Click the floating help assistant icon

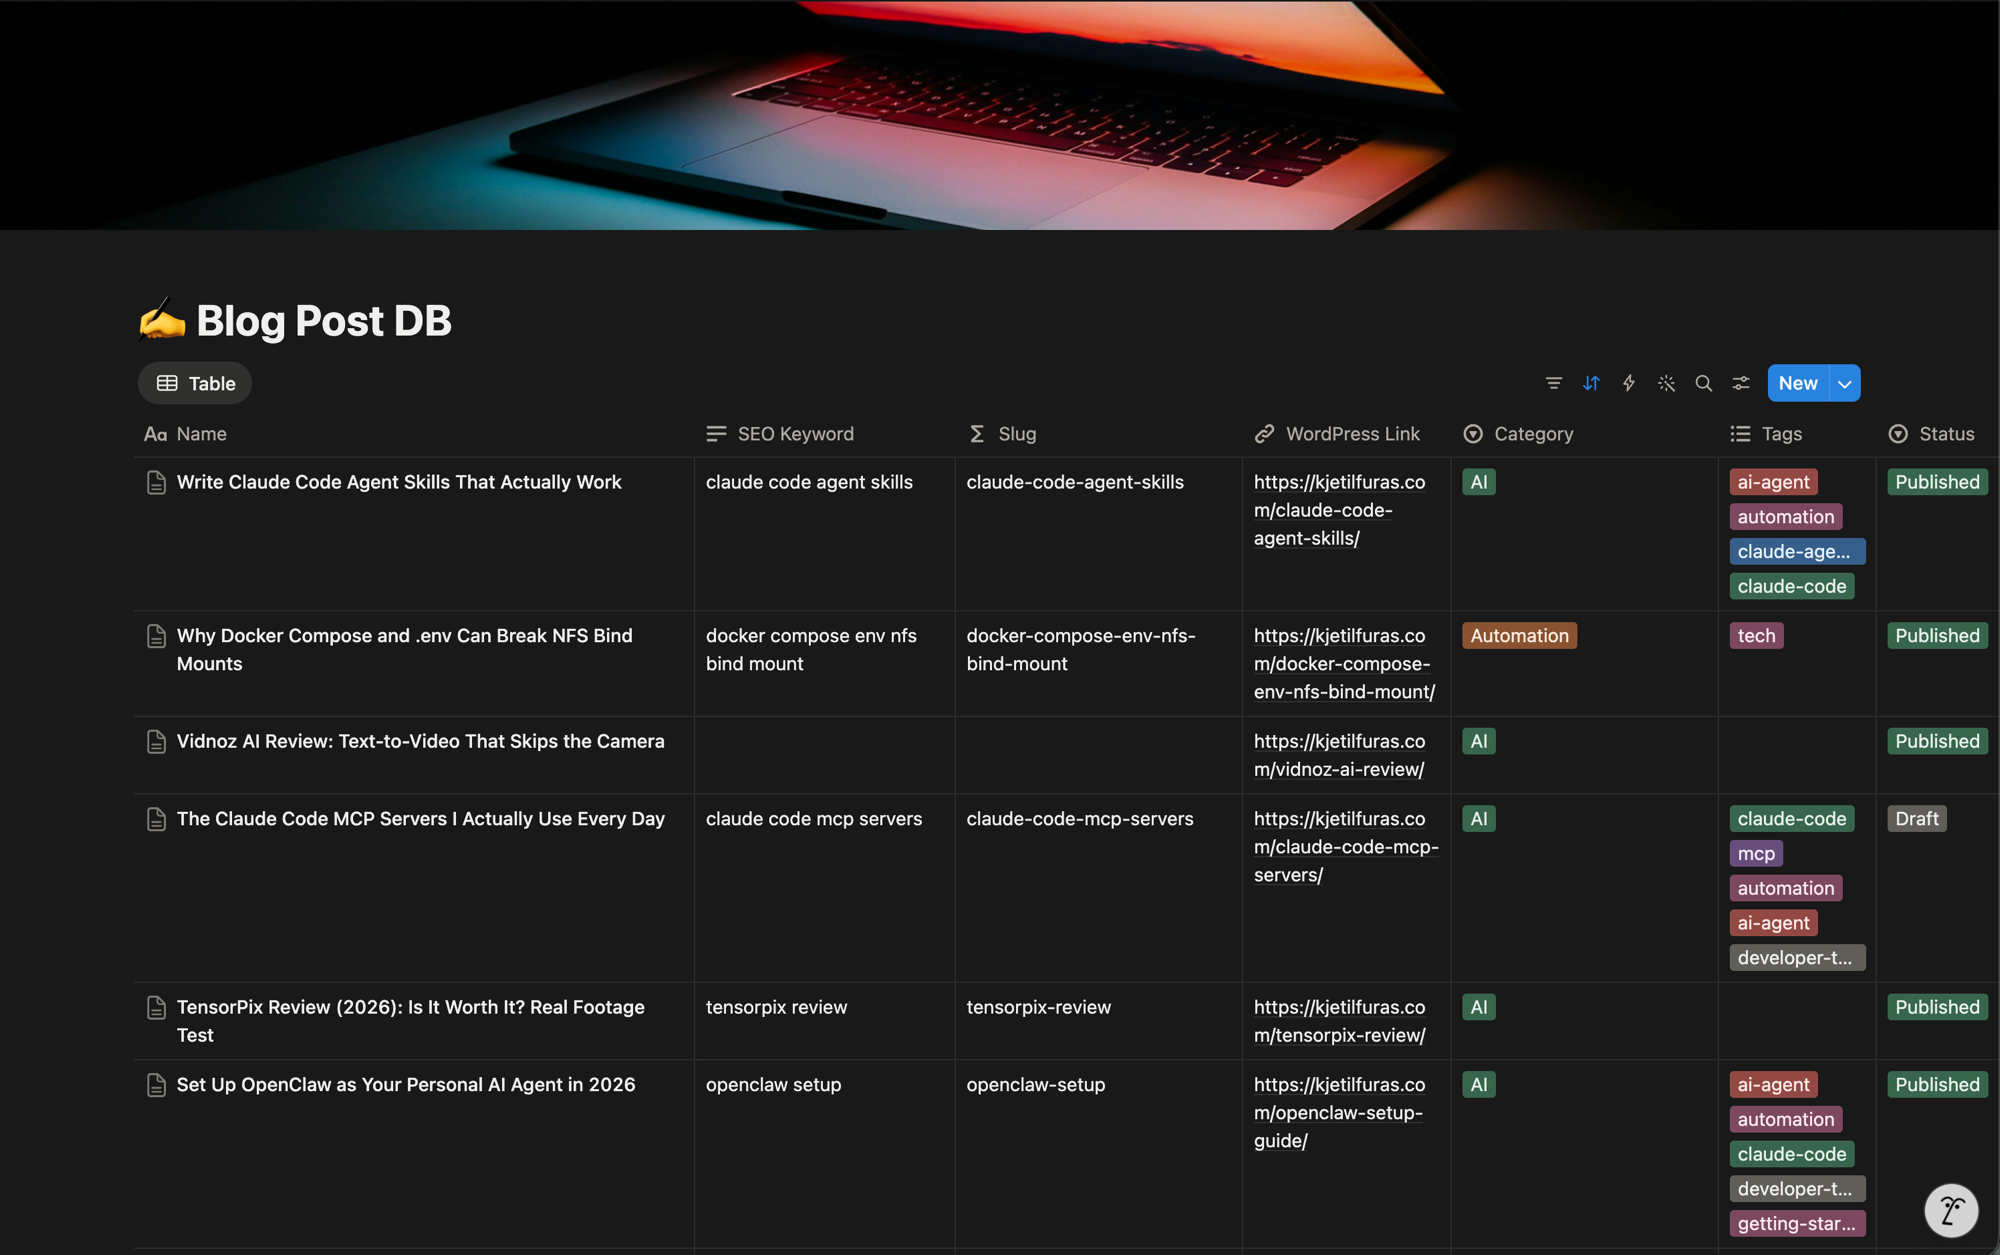(1951, 1211)
